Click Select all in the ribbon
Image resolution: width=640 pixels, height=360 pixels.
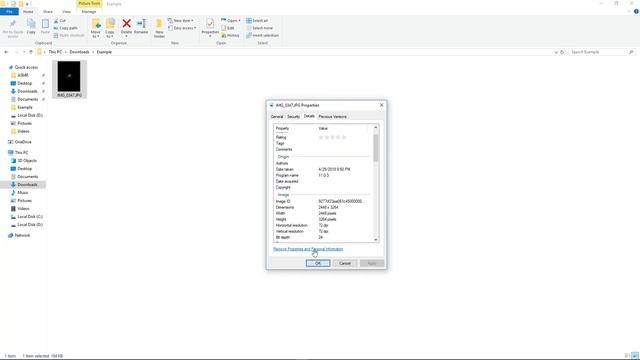[257, 20]
